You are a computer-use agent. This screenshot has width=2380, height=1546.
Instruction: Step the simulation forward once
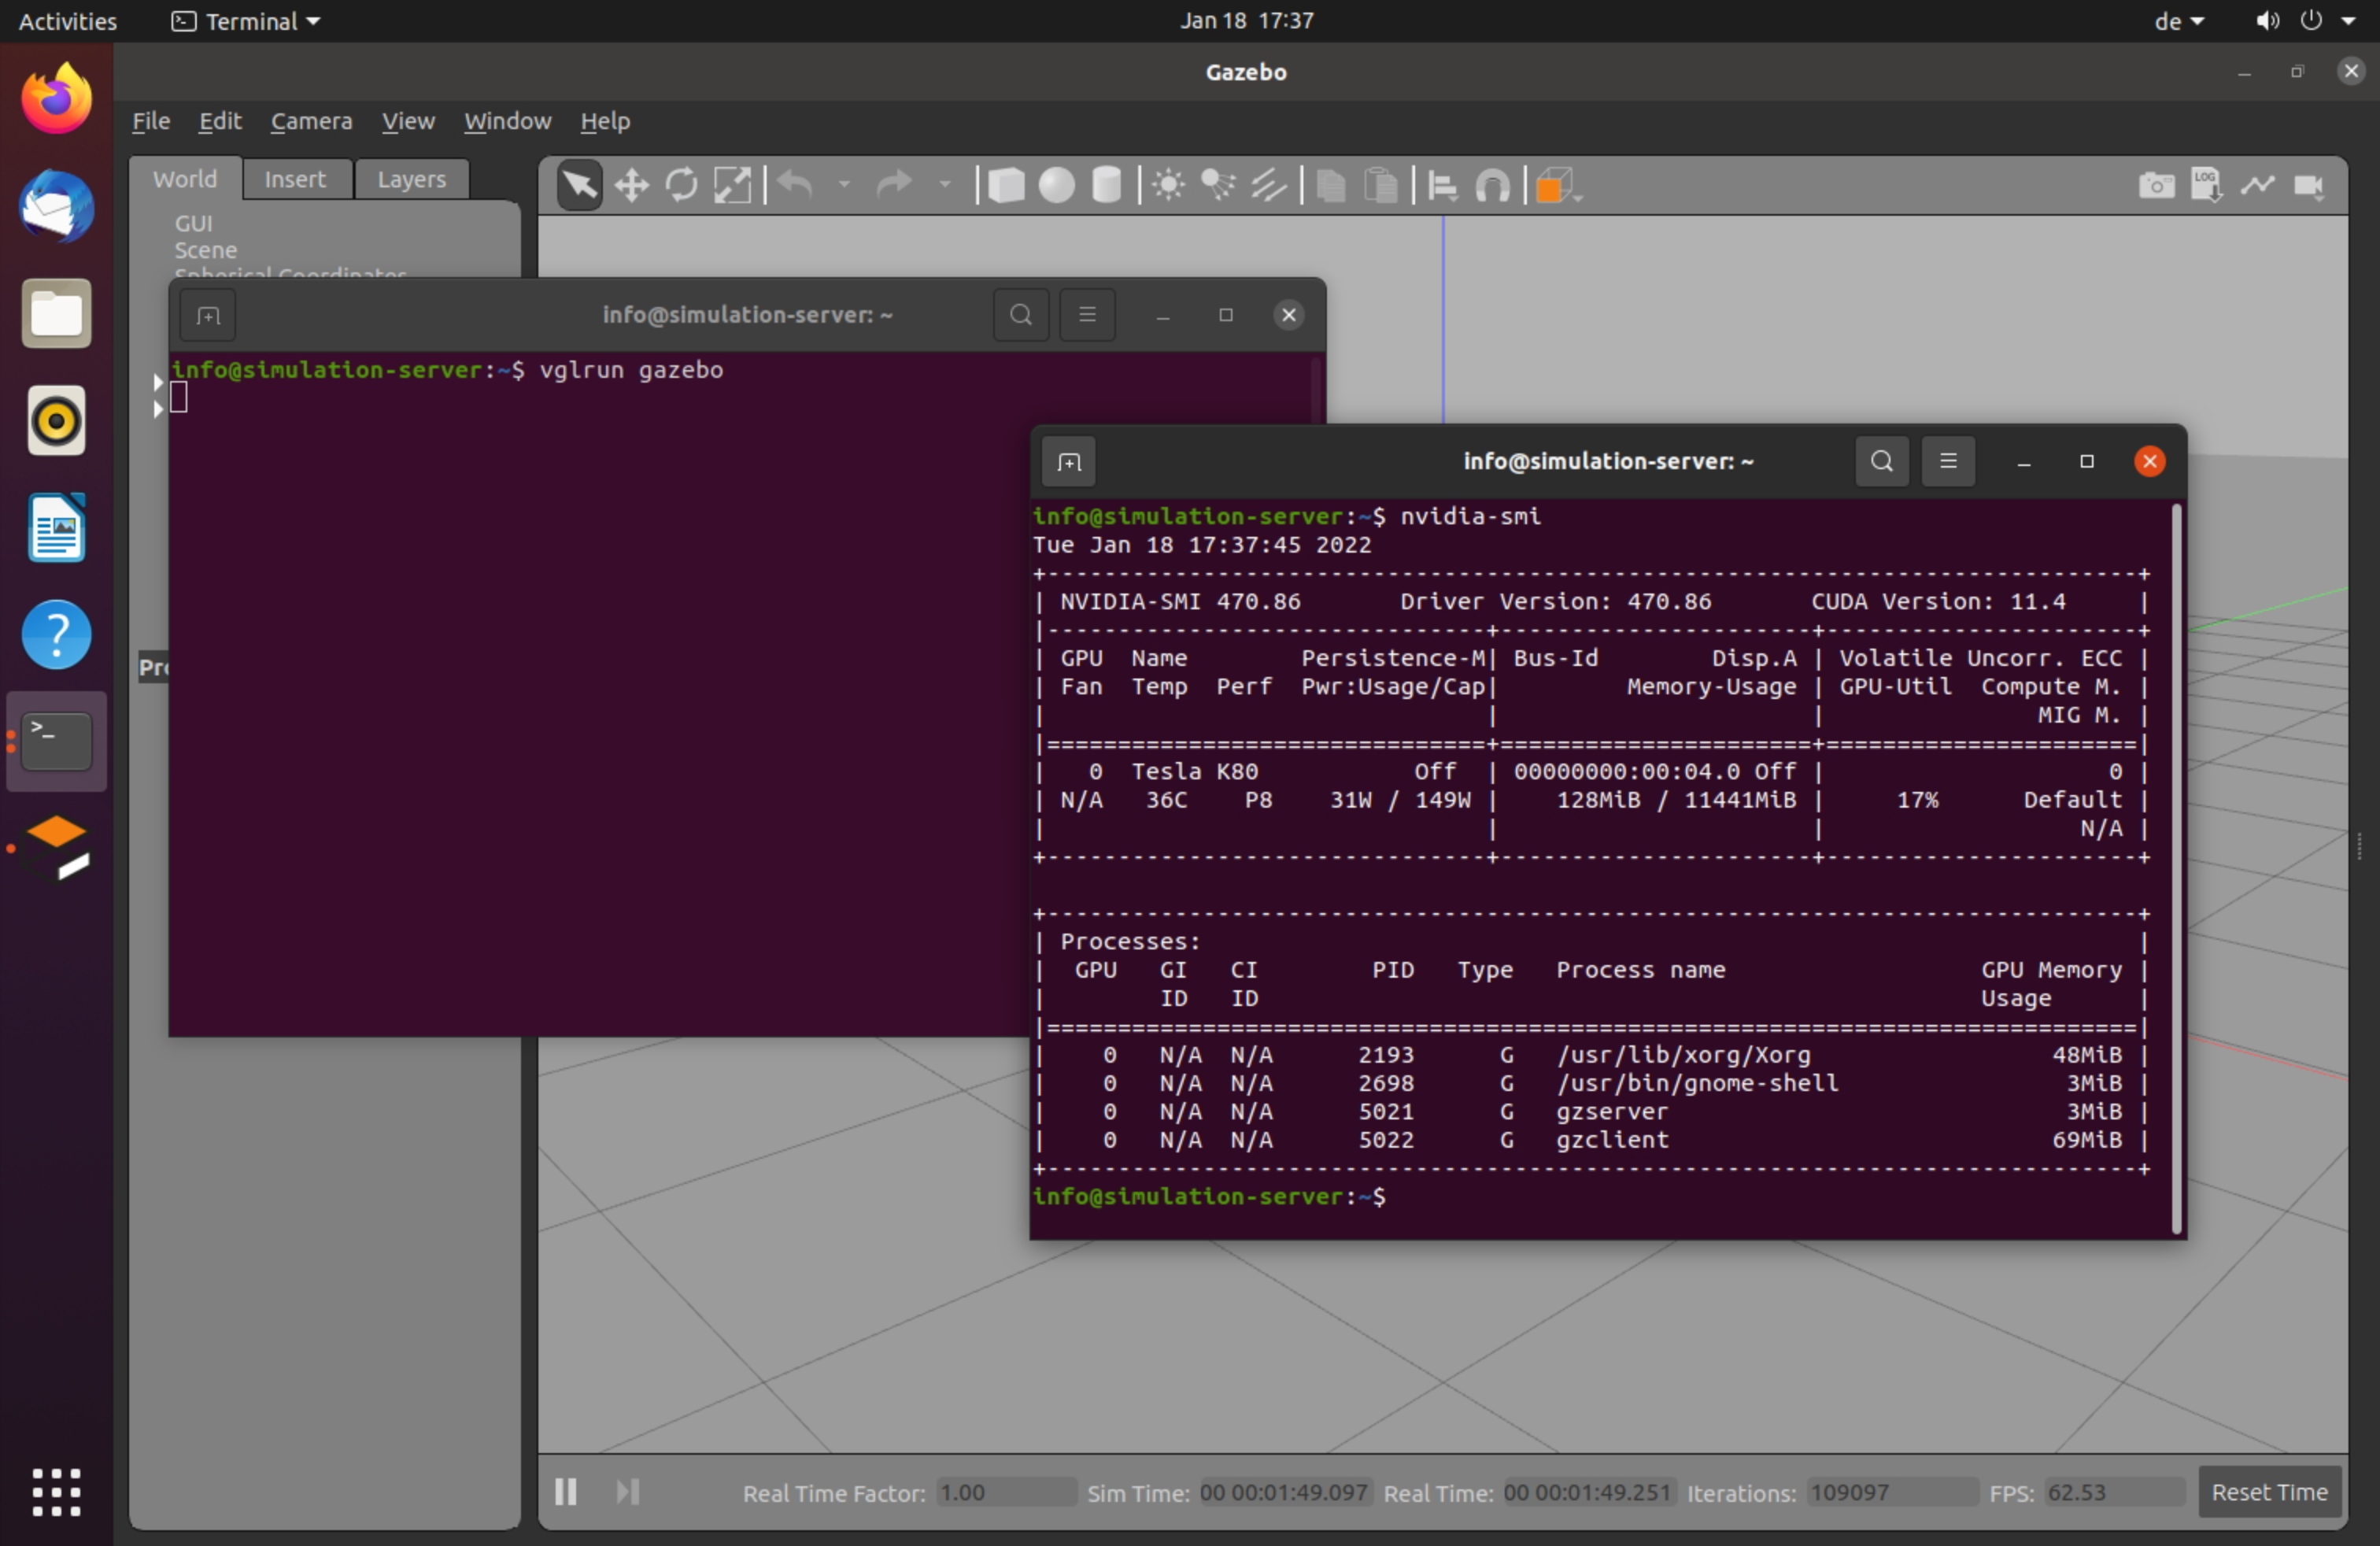(627, 1492)
